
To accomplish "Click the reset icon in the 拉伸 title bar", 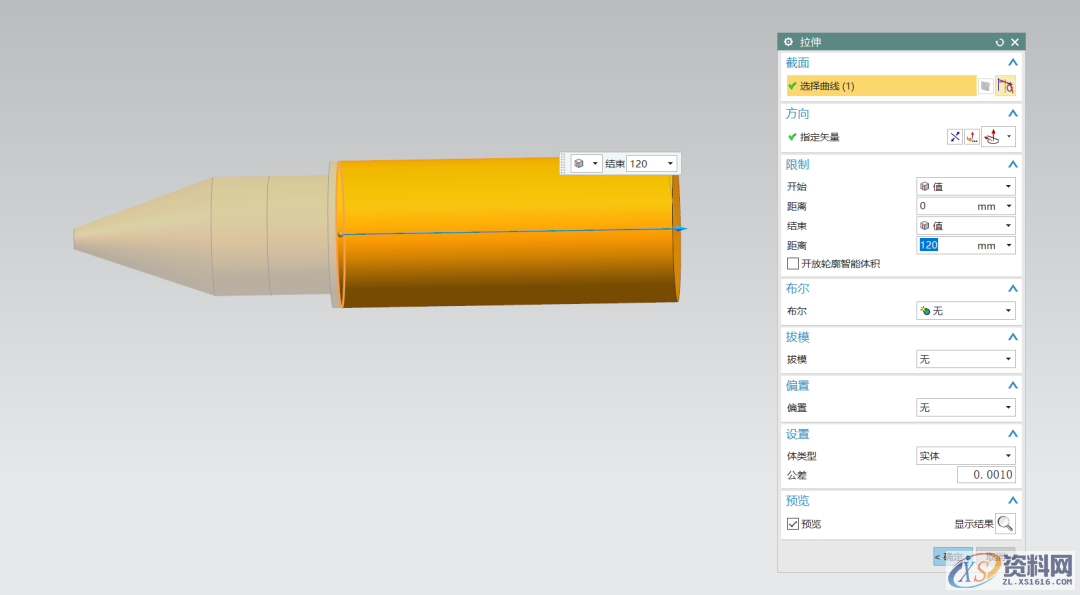I will tap(999, 42).
